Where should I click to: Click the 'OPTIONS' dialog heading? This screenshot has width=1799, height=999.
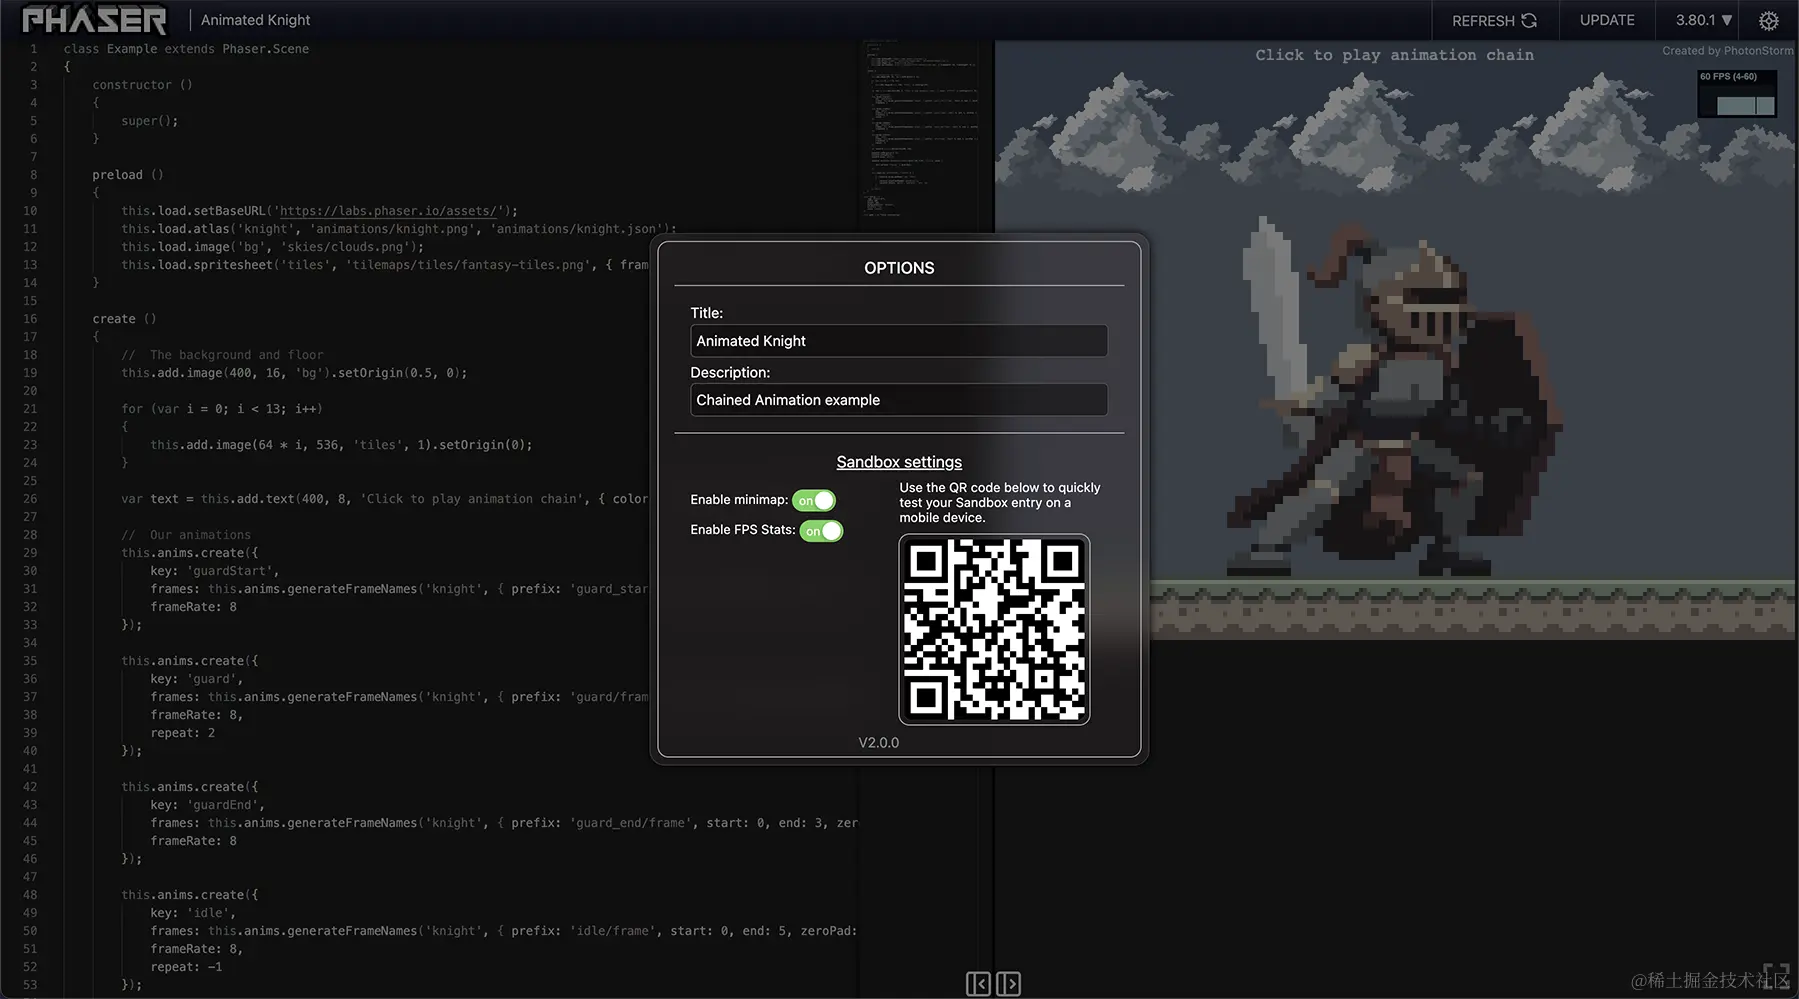click(x=899, y=268)
